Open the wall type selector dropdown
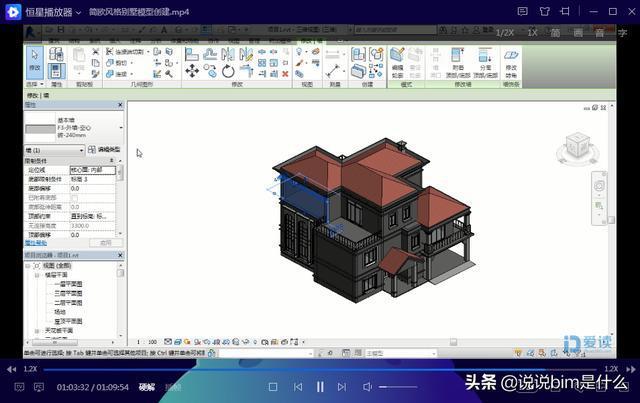Image resolution: width=640 pixels, height=403 pixels. point(120,129)
